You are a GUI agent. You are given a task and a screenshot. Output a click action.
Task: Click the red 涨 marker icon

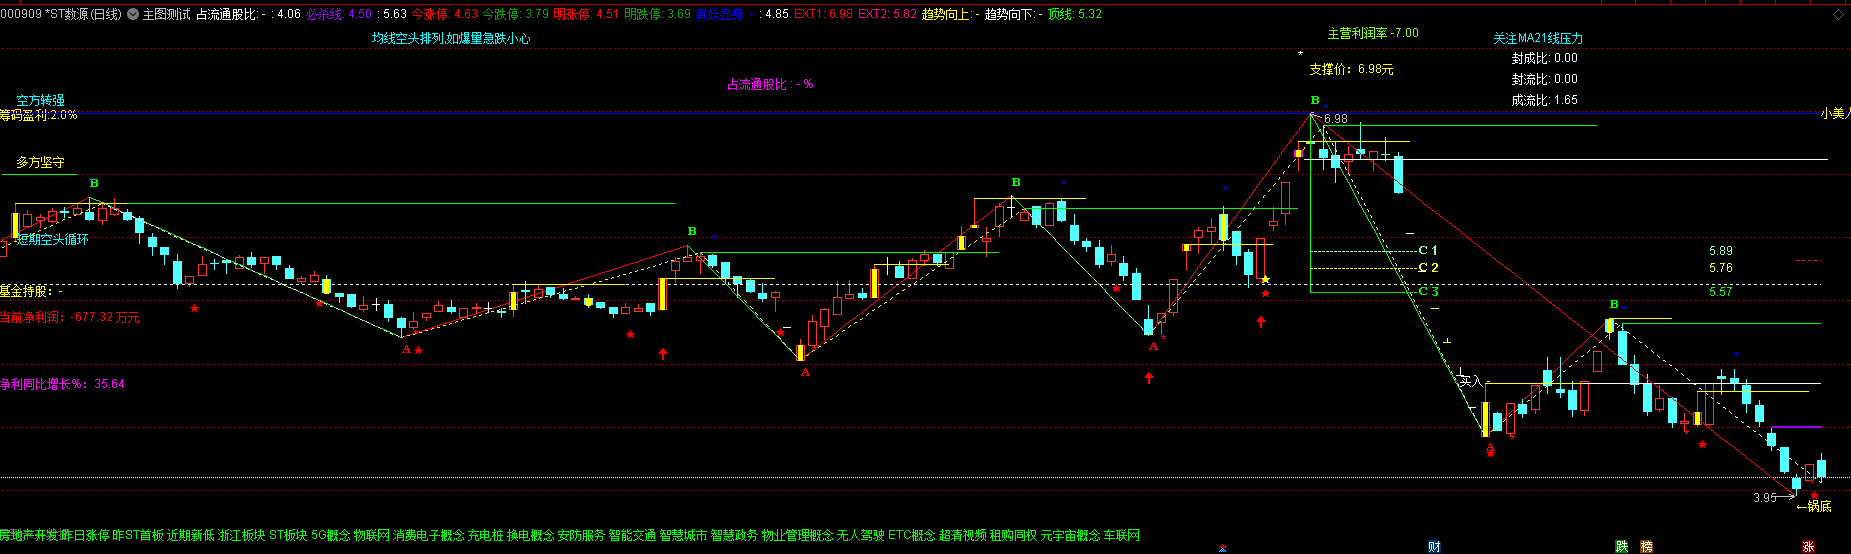click(x=1808, y=546)
